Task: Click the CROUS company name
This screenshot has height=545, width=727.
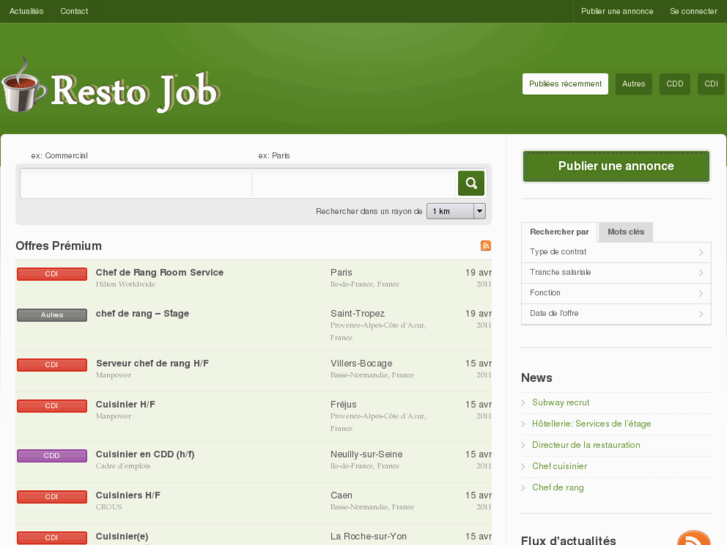Action: click(108, 507)
